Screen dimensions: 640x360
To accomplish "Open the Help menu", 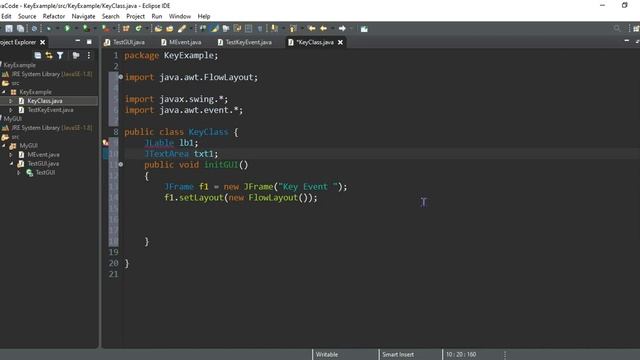I will (x=204, y=16).
